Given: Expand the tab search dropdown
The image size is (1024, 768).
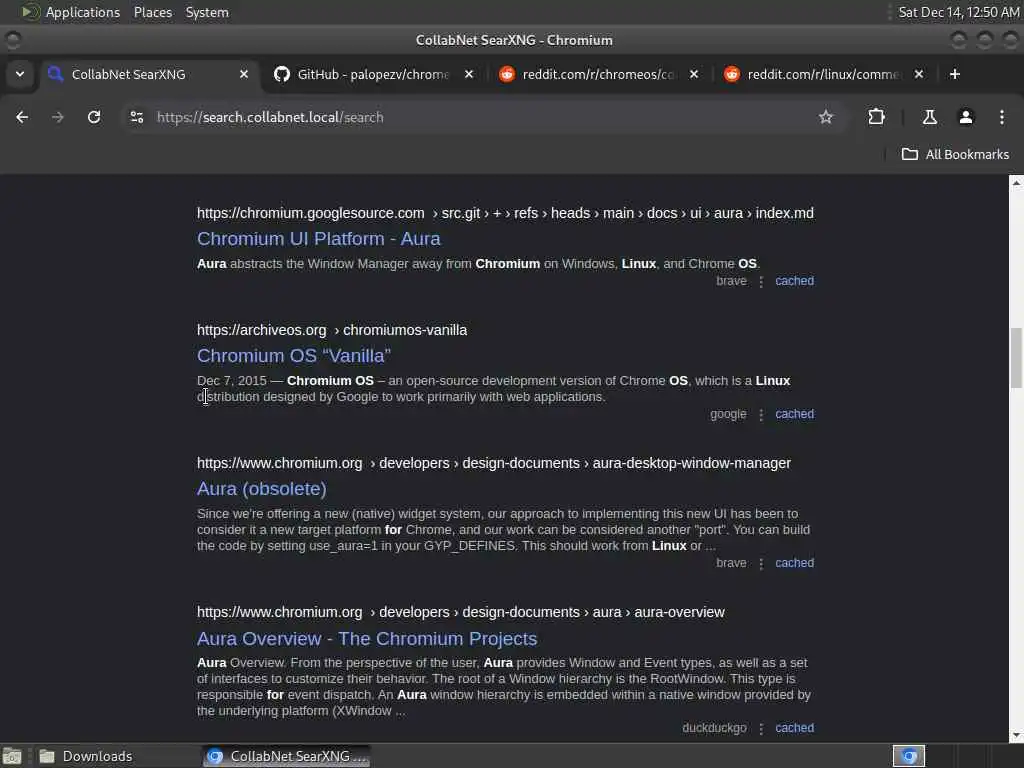Looking at the screenshot, I should pos(20,74).
